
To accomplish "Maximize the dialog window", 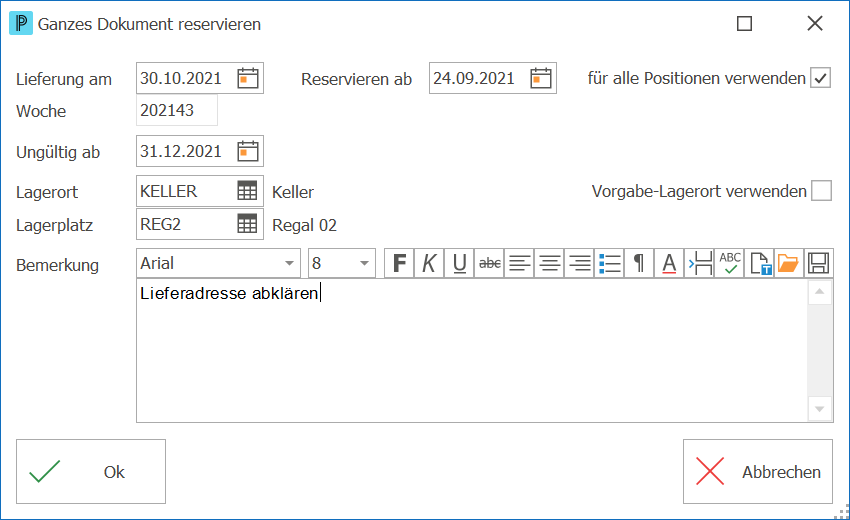I will [744, 23].
